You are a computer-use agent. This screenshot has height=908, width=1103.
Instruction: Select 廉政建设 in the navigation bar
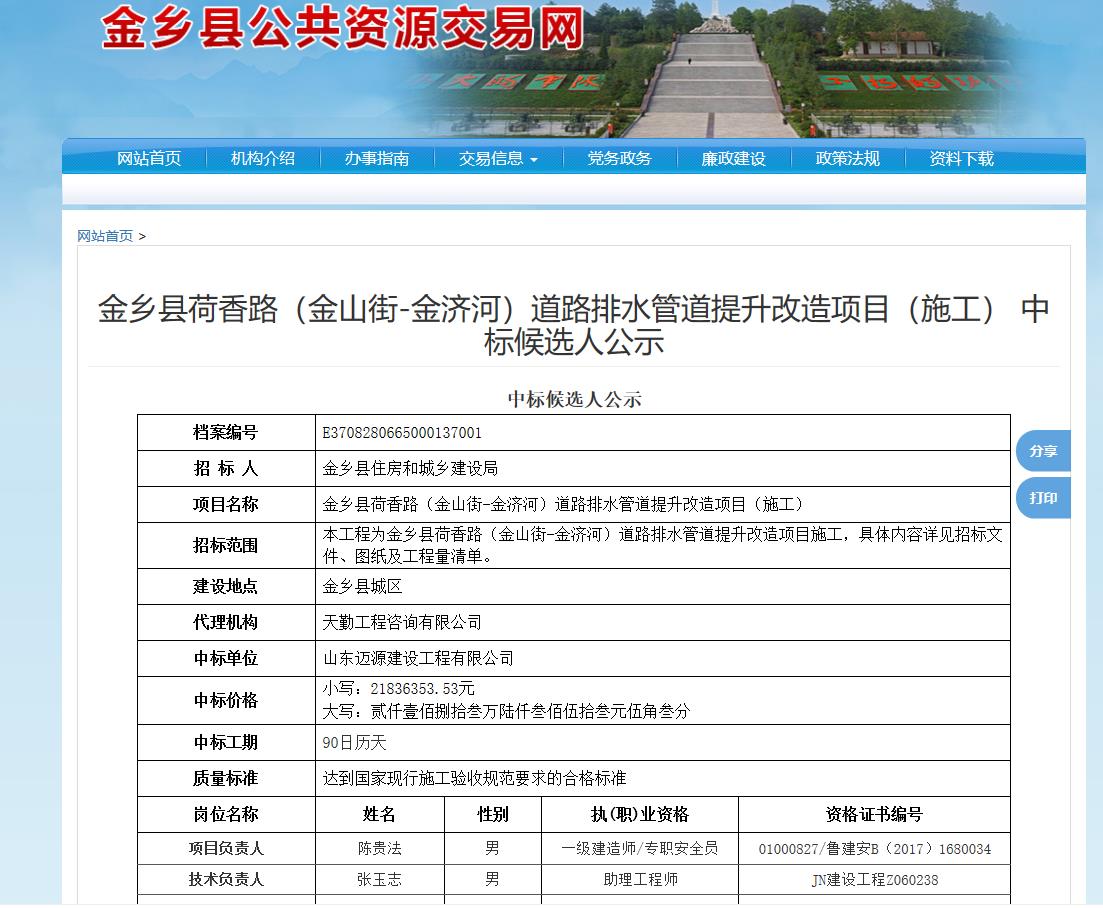[x=733, y=159]
